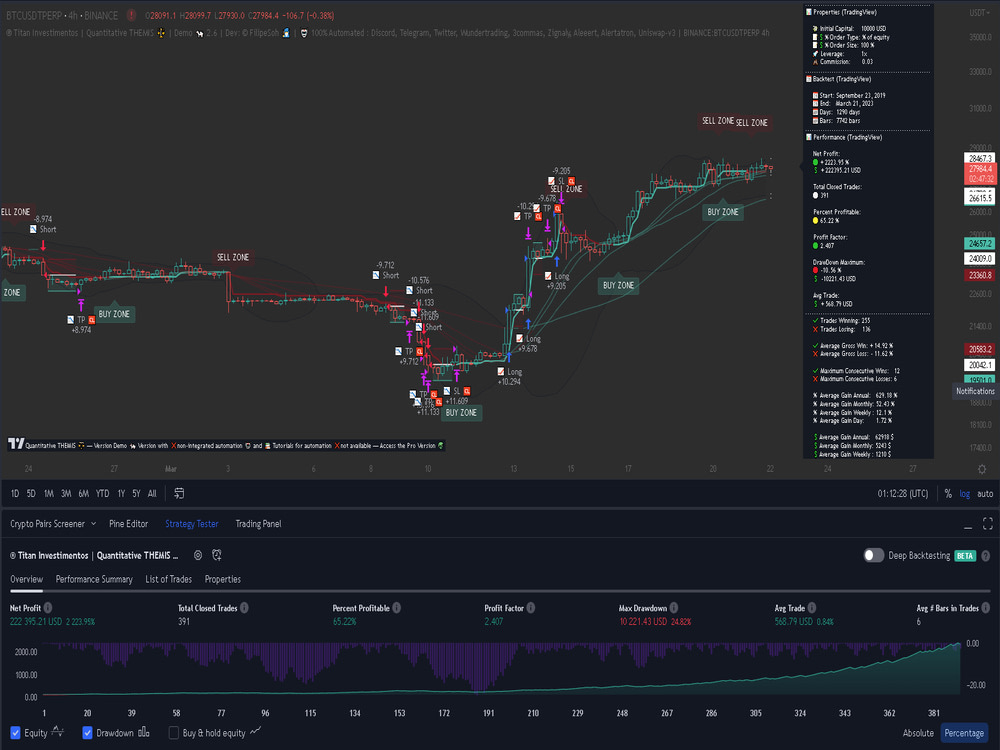Open the Crypto Pairs Screener dropdown
This screenshot has width=1000, height=750.
point(48,523)
